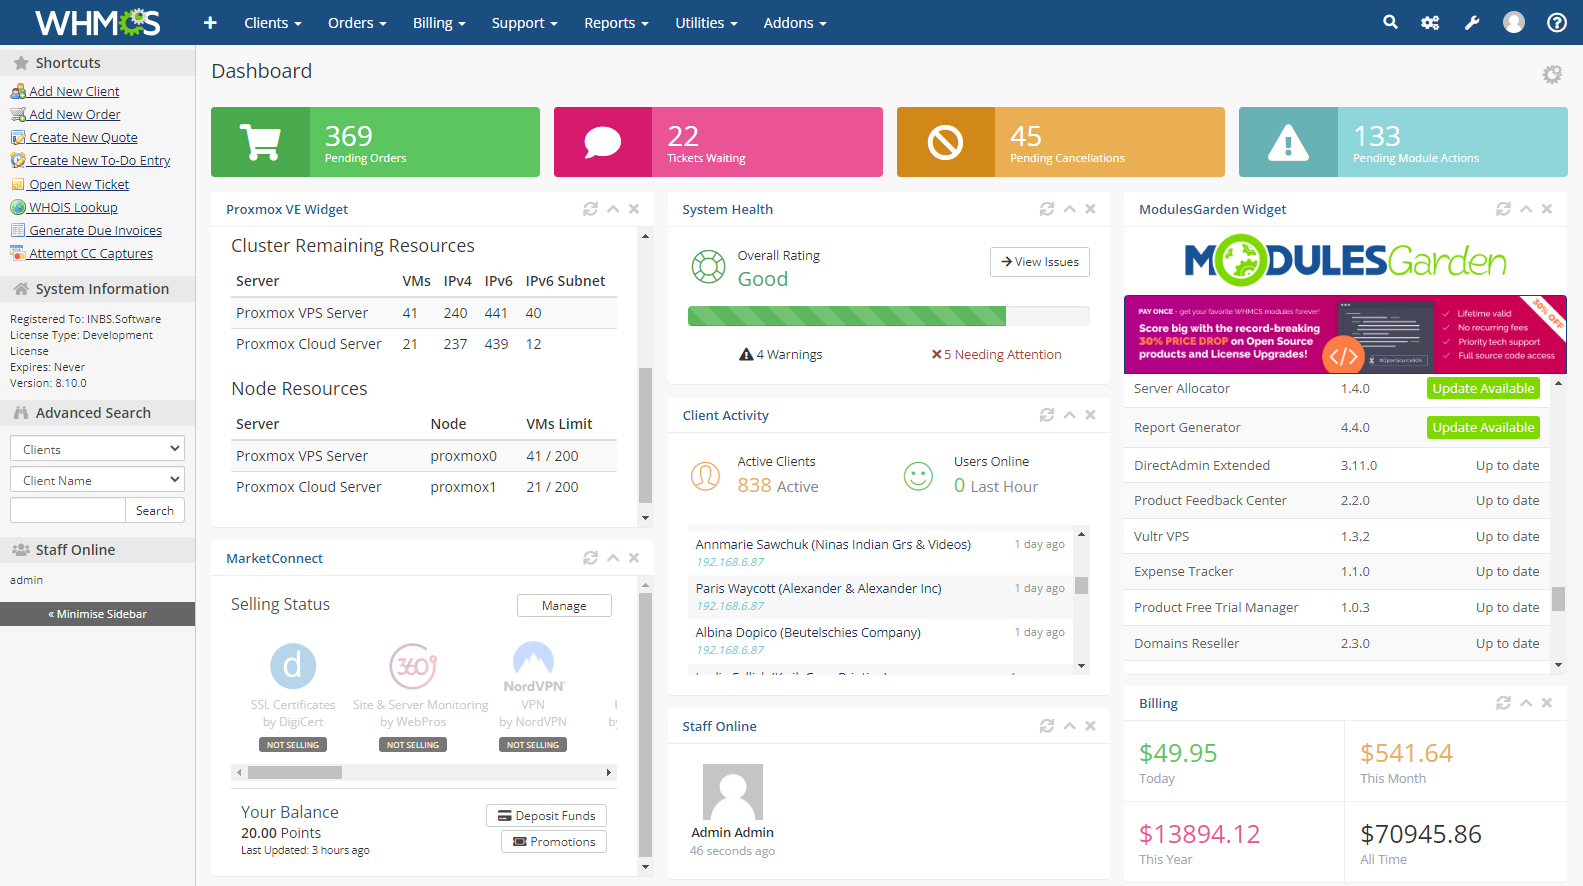Collapse the Billing widget

tap(1526, 703)
